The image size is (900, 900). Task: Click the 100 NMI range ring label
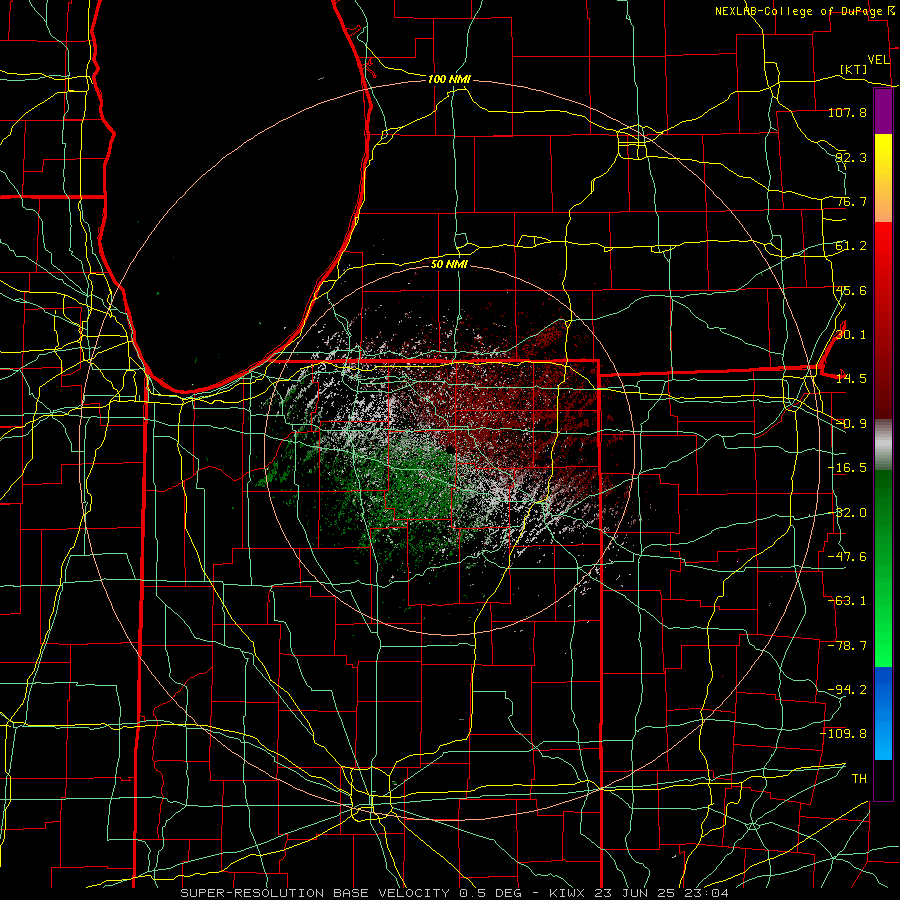pyautogui.click(x=449, y=79)
